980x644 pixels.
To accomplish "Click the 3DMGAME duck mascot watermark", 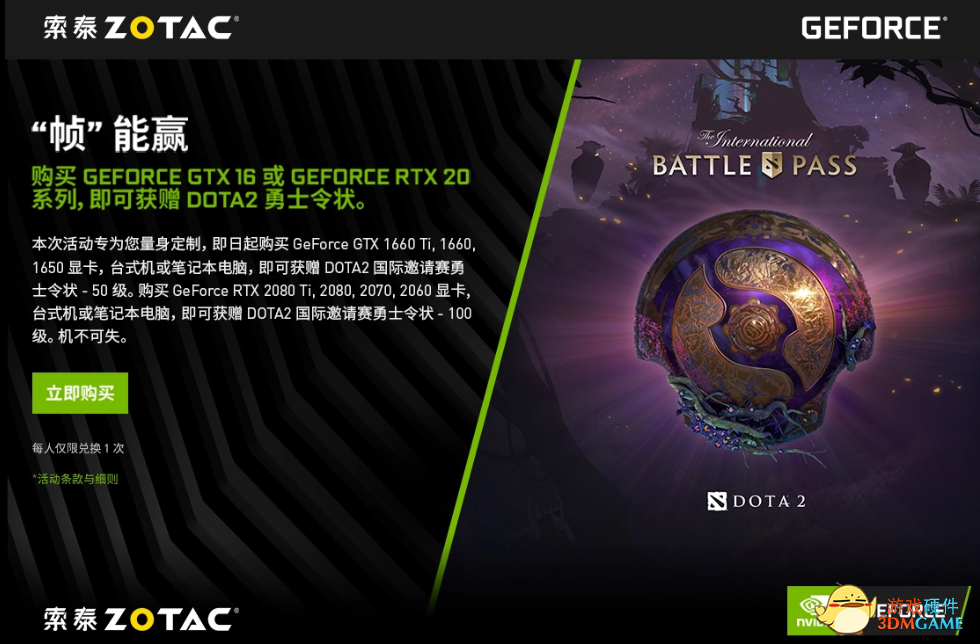I will click(849, 608).
